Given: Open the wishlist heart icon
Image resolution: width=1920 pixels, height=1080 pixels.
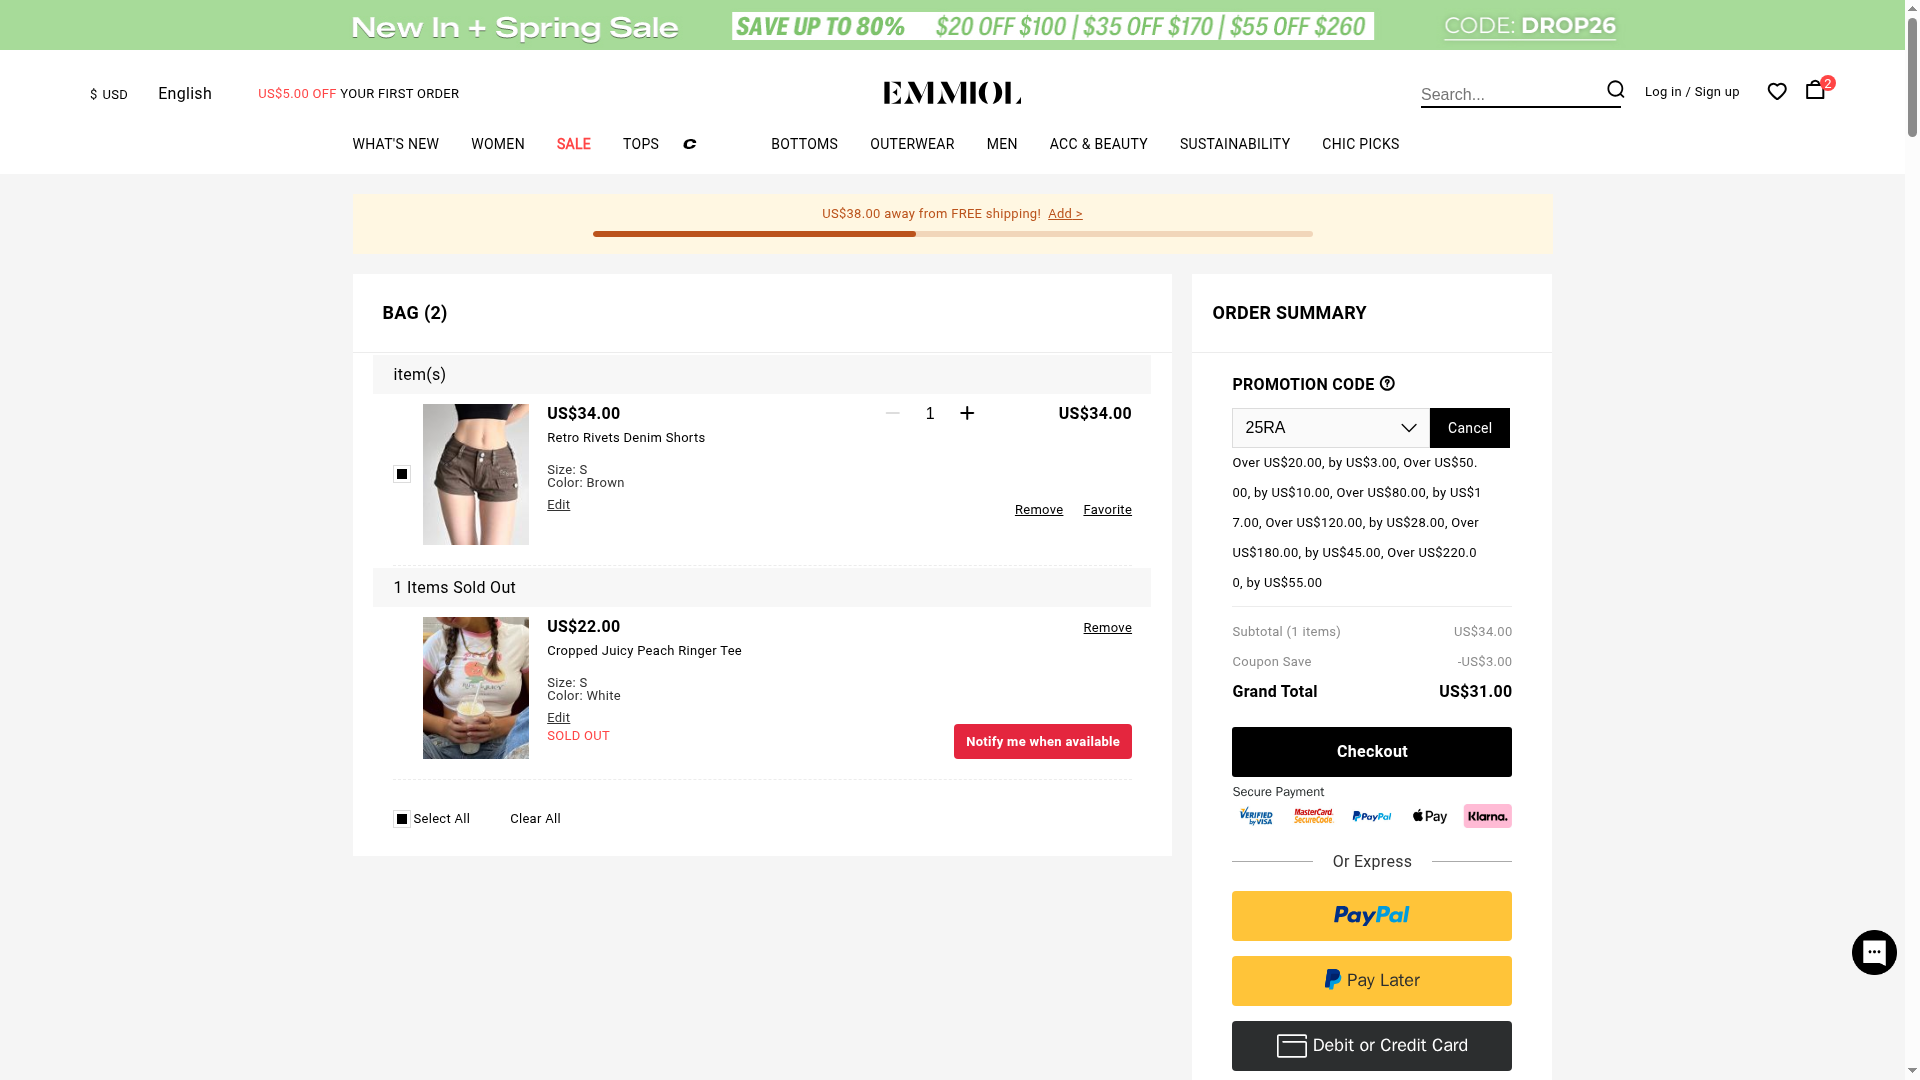Looking at the screenshot, I should 1777,92.
